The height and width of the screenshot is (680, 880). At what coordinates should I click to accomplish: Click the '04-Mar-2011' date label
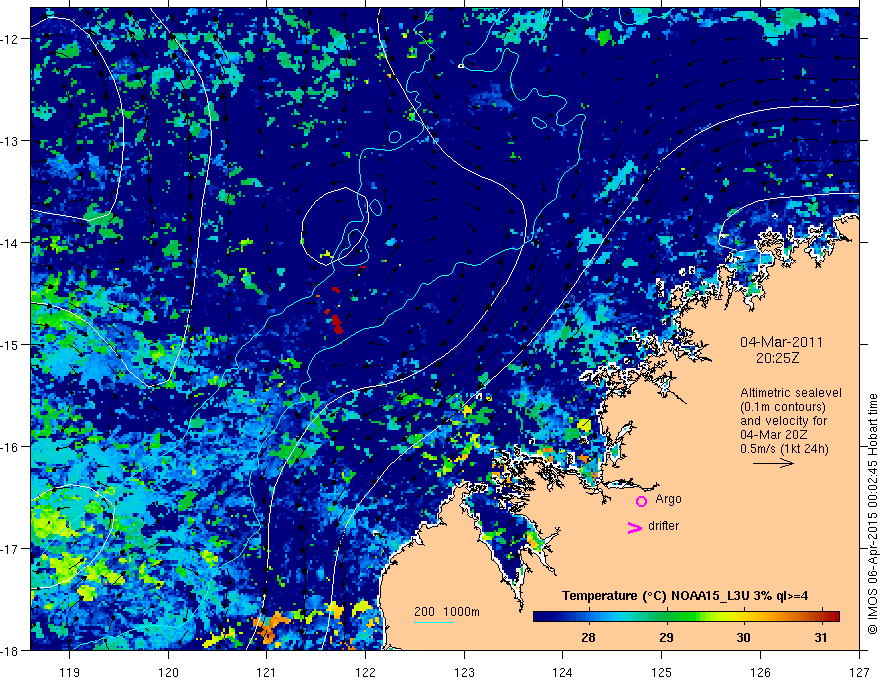coord(781,342)
